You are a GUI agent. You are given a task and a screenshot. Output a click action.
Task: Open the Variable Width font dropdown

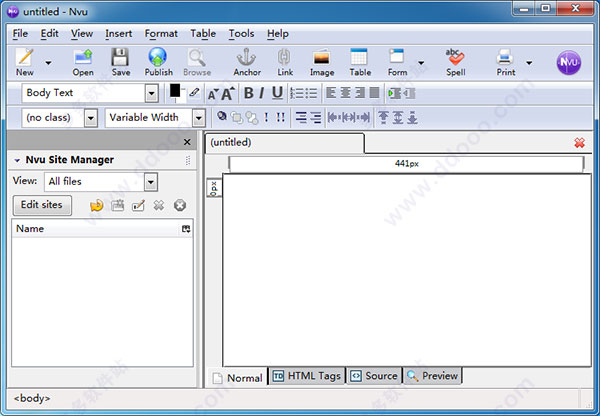tap(199, 118)
